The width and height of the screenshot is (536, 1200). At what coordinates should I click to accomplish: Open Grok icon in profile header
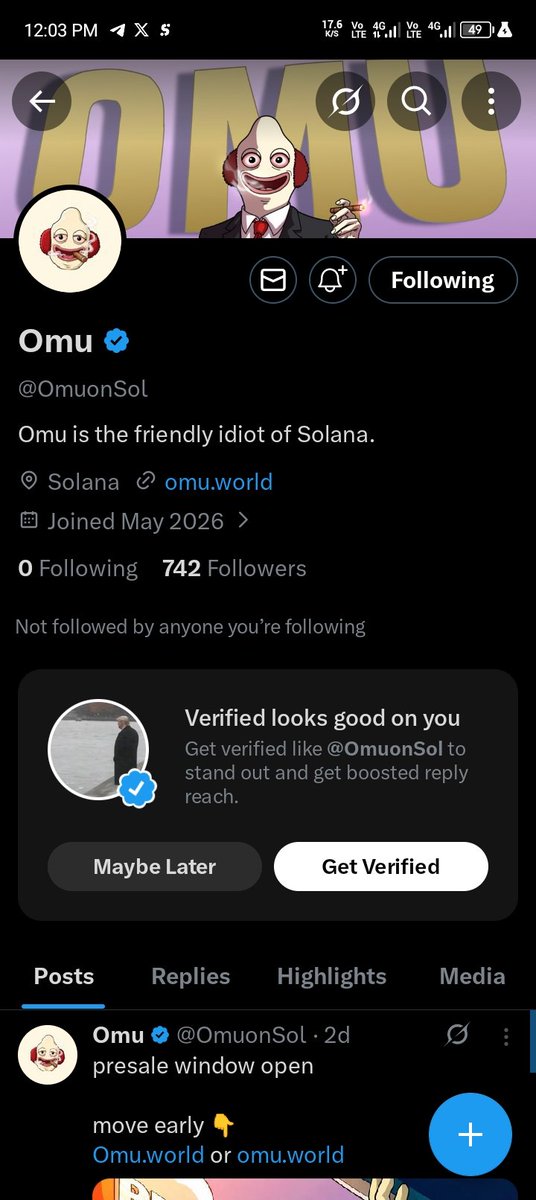tap(345, 101)
